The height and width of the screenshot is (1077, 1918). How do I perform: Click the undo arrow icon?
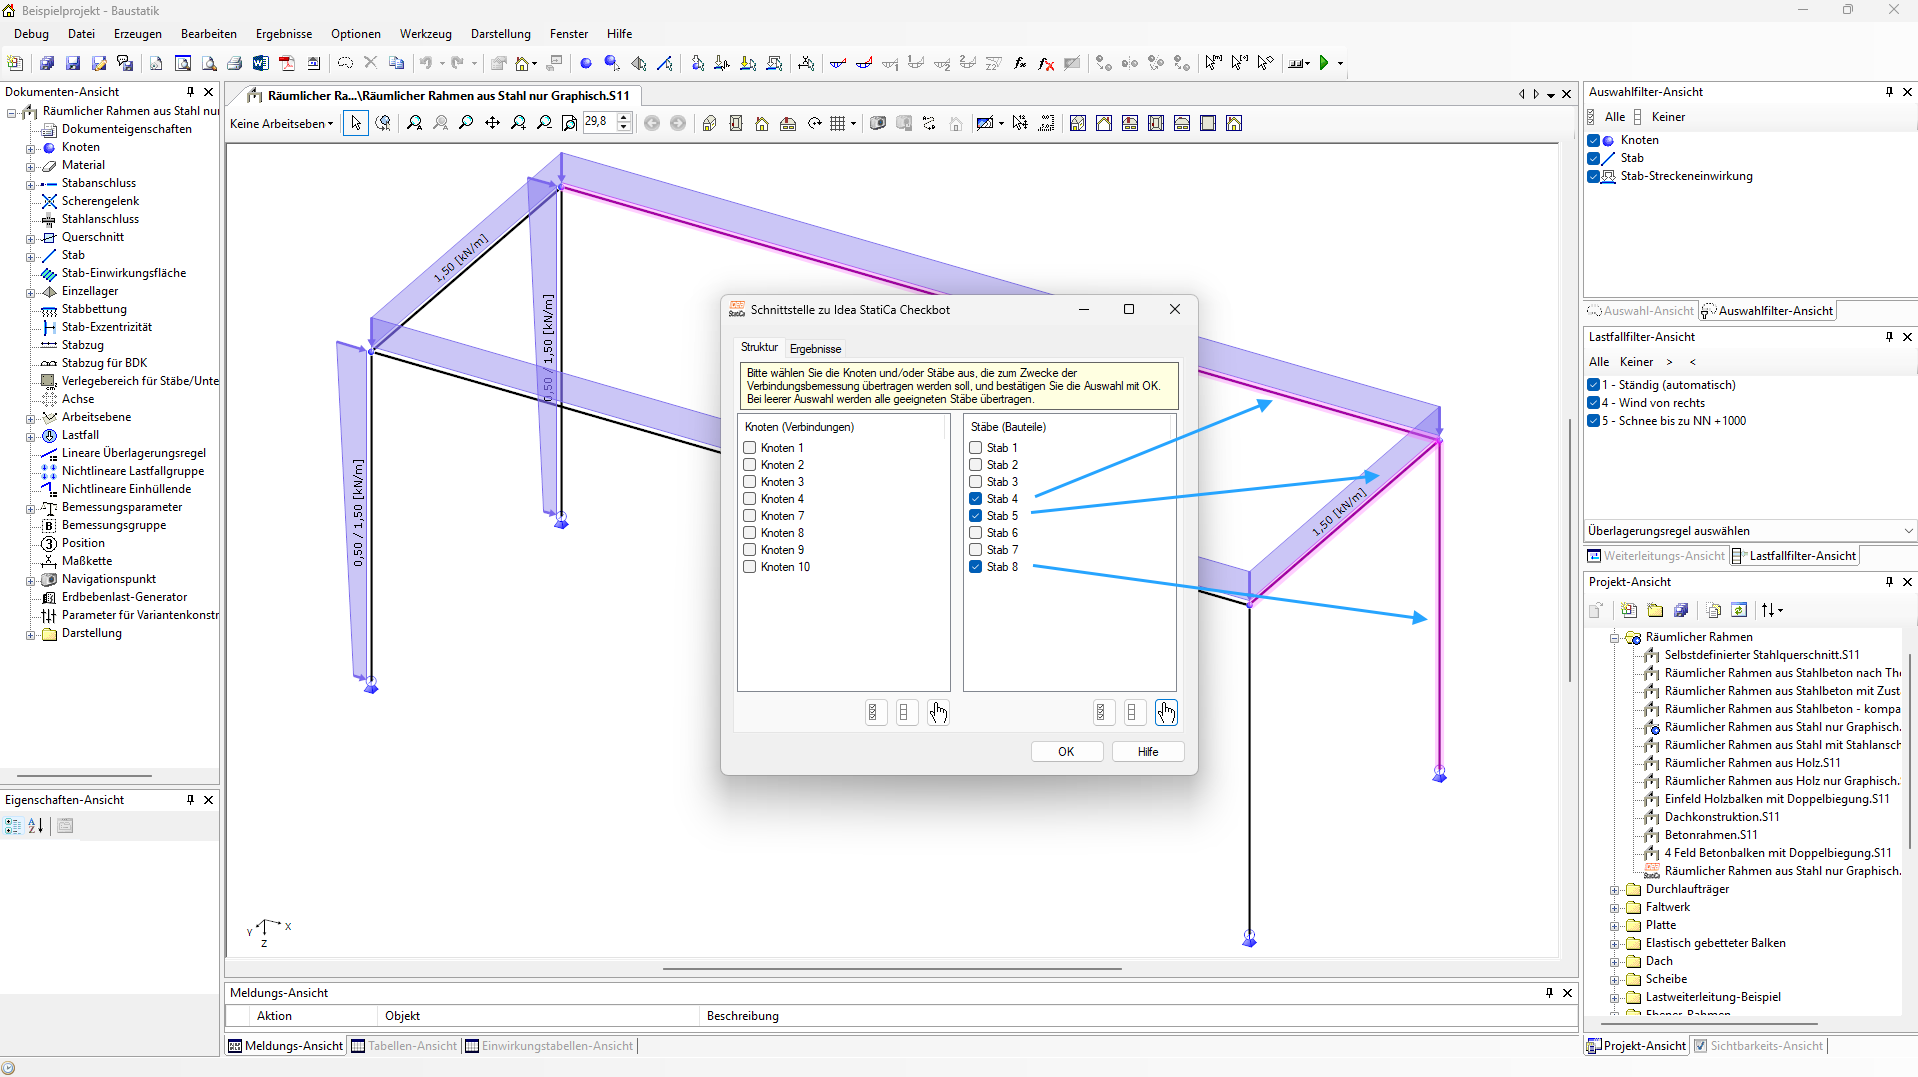426,63
